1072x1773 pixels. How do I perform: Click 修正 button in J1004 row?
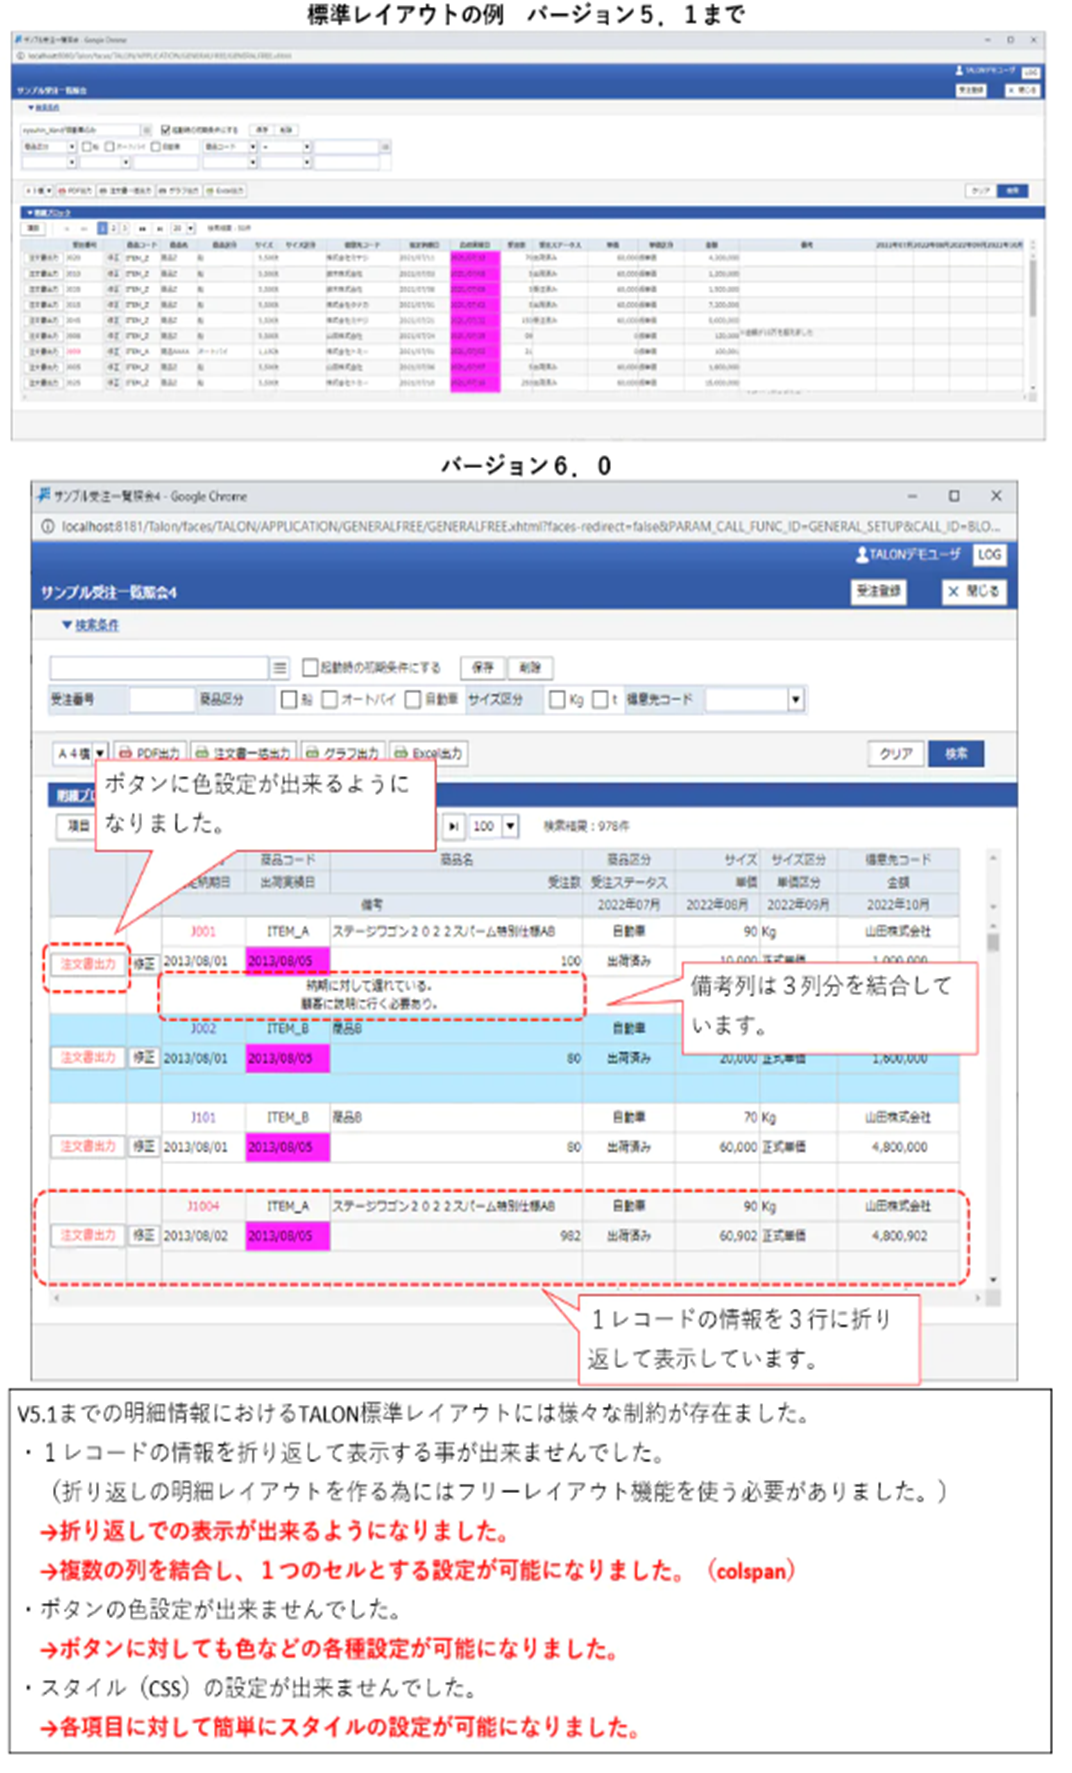(x=144, y=1235)
